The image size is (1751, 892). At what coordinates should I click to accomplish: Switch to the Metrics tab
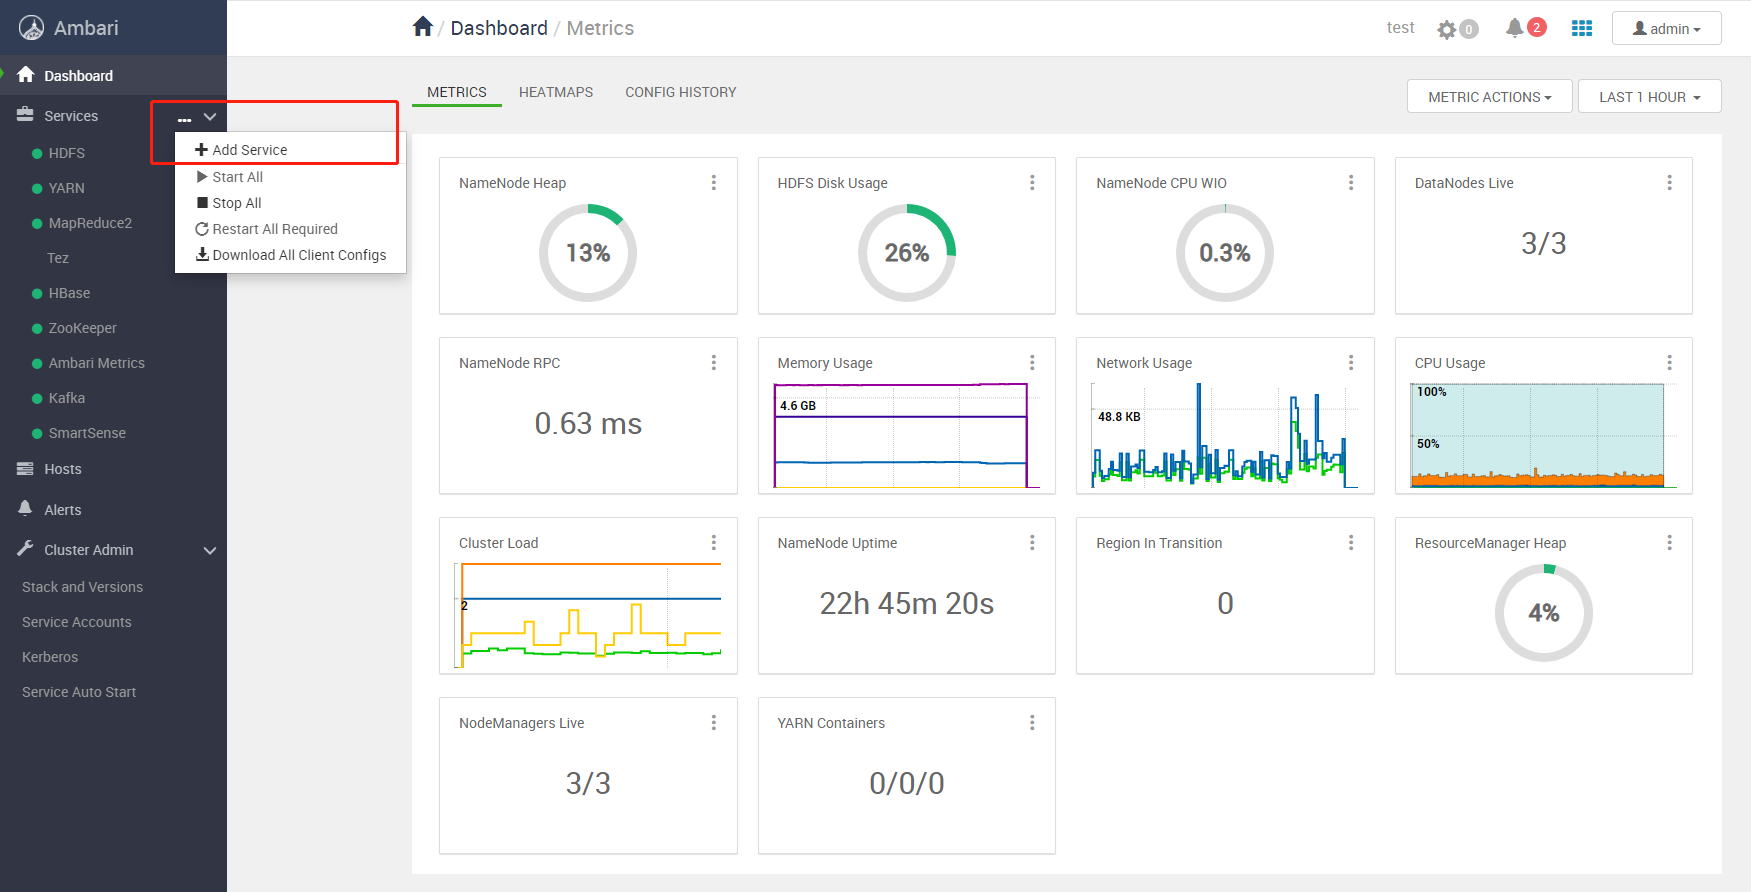click(x=457, y=92)
